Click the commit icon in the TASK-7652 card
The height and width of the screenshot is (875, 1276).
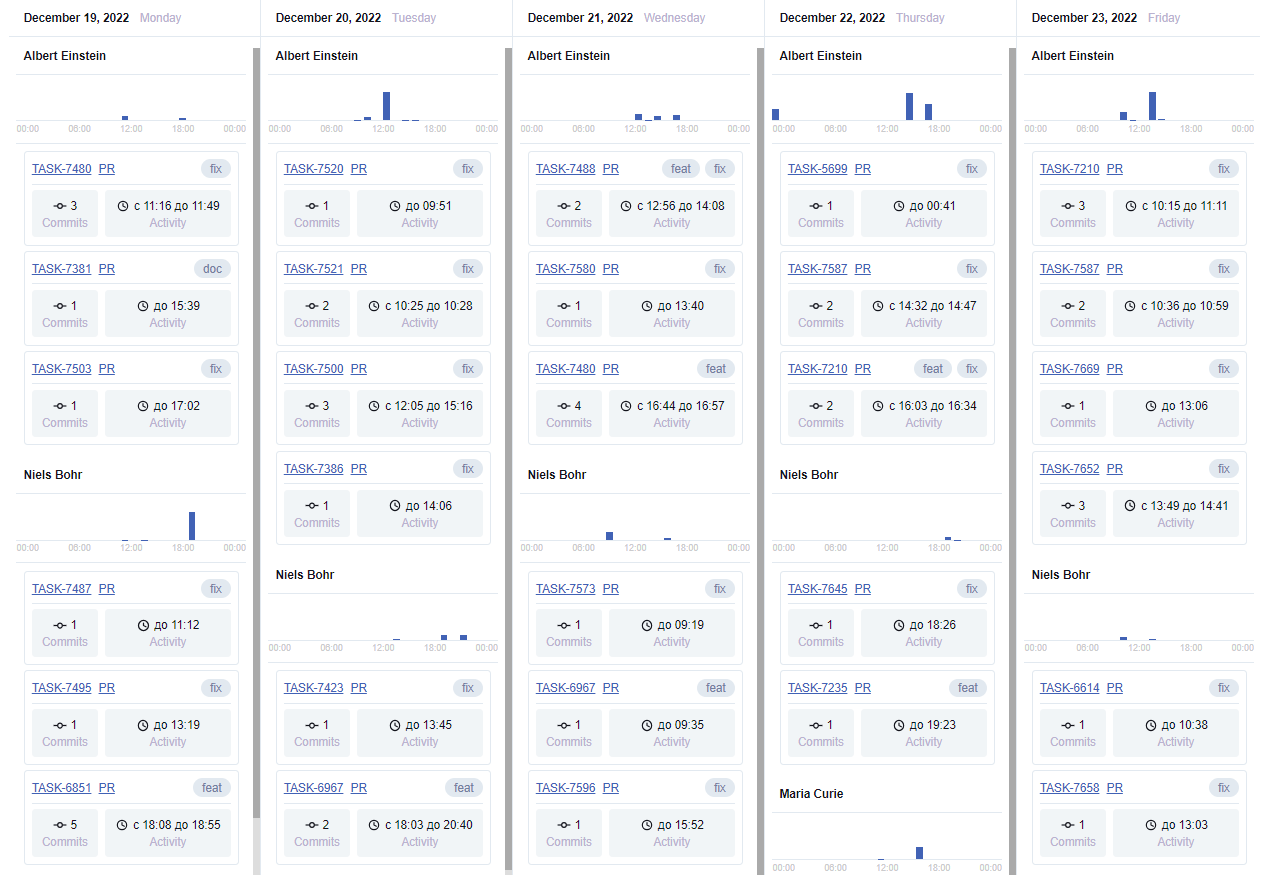[x=1067, y=506]
